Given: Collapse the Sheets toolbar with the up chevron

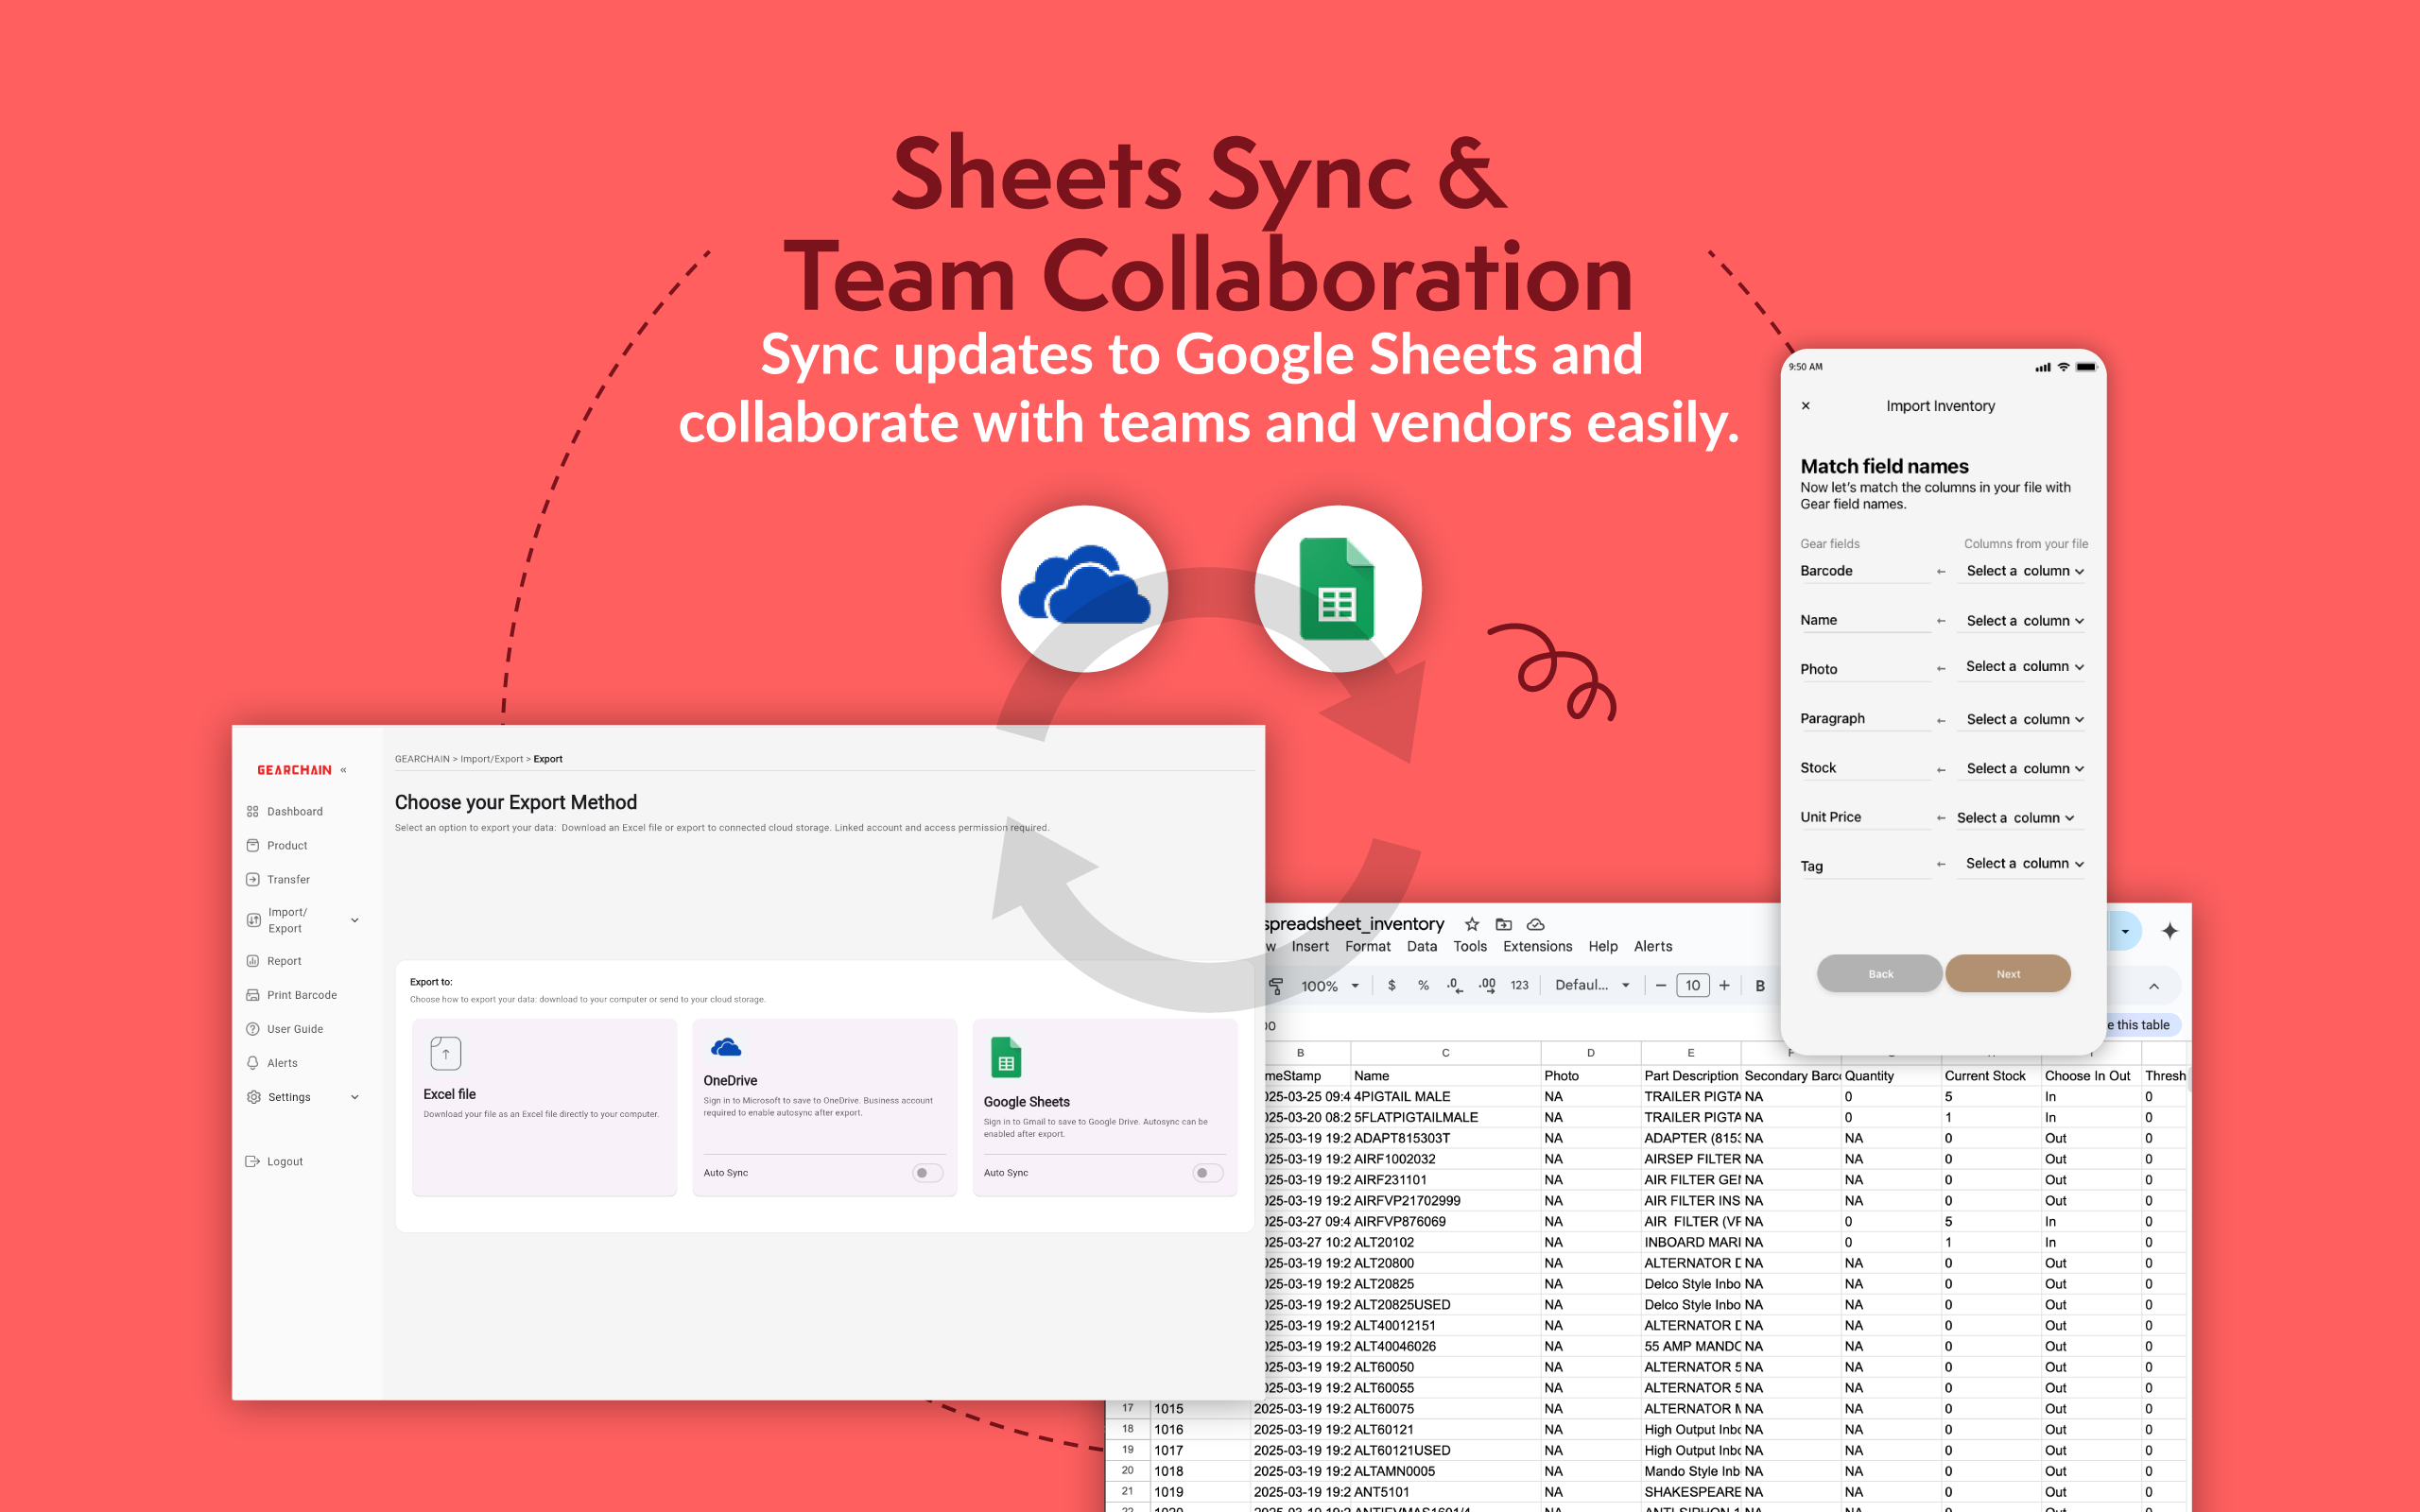Looking at the screenshot, I should [2154, 986].
